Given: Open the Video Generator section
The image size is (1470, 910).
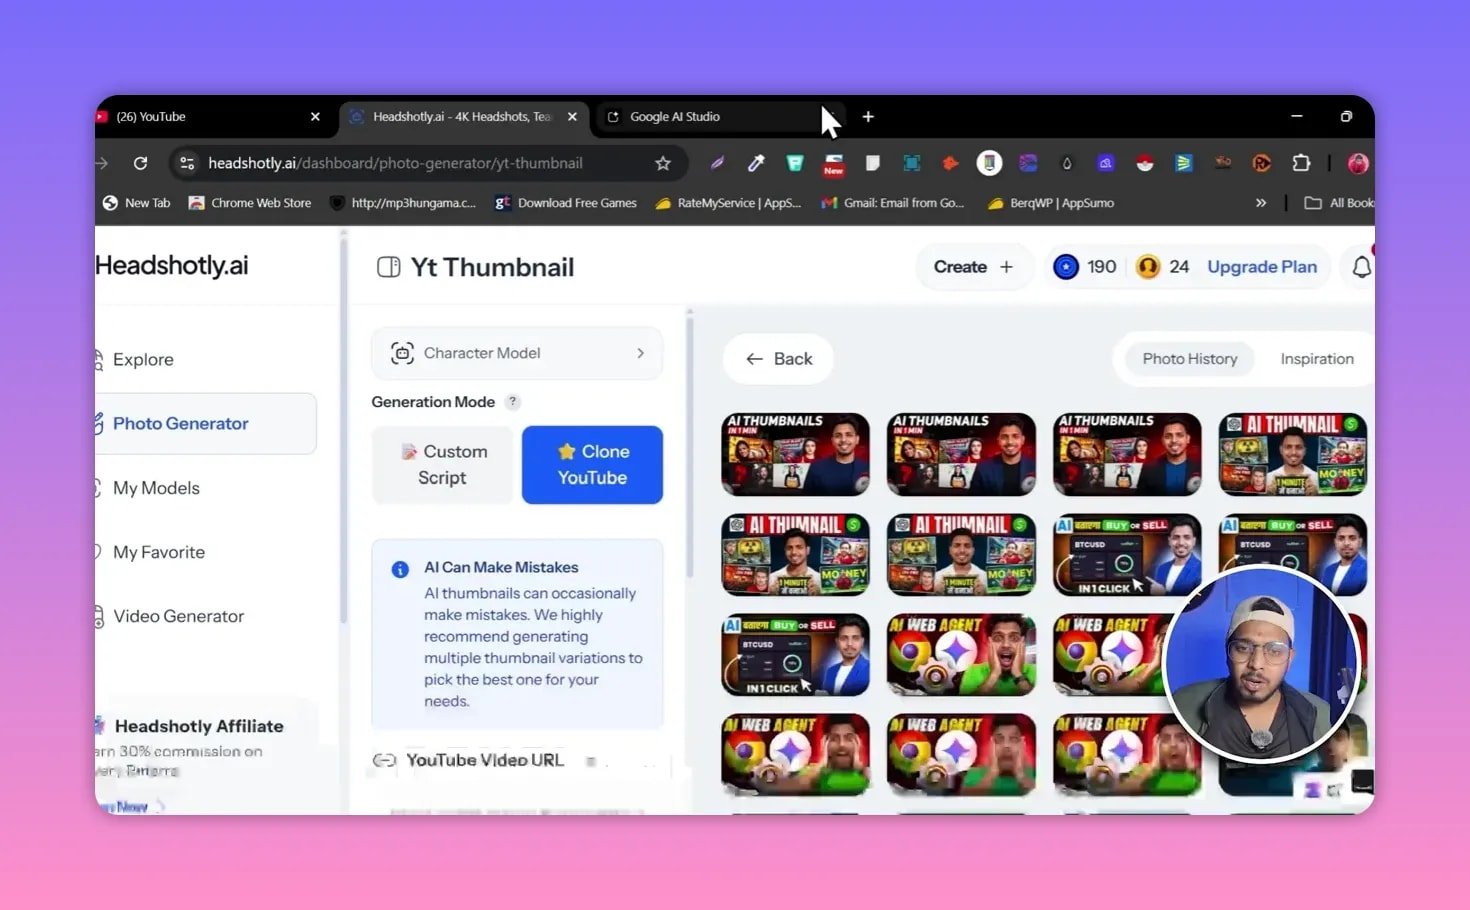Looking at the screenshot, I should [x=178, y=616].
